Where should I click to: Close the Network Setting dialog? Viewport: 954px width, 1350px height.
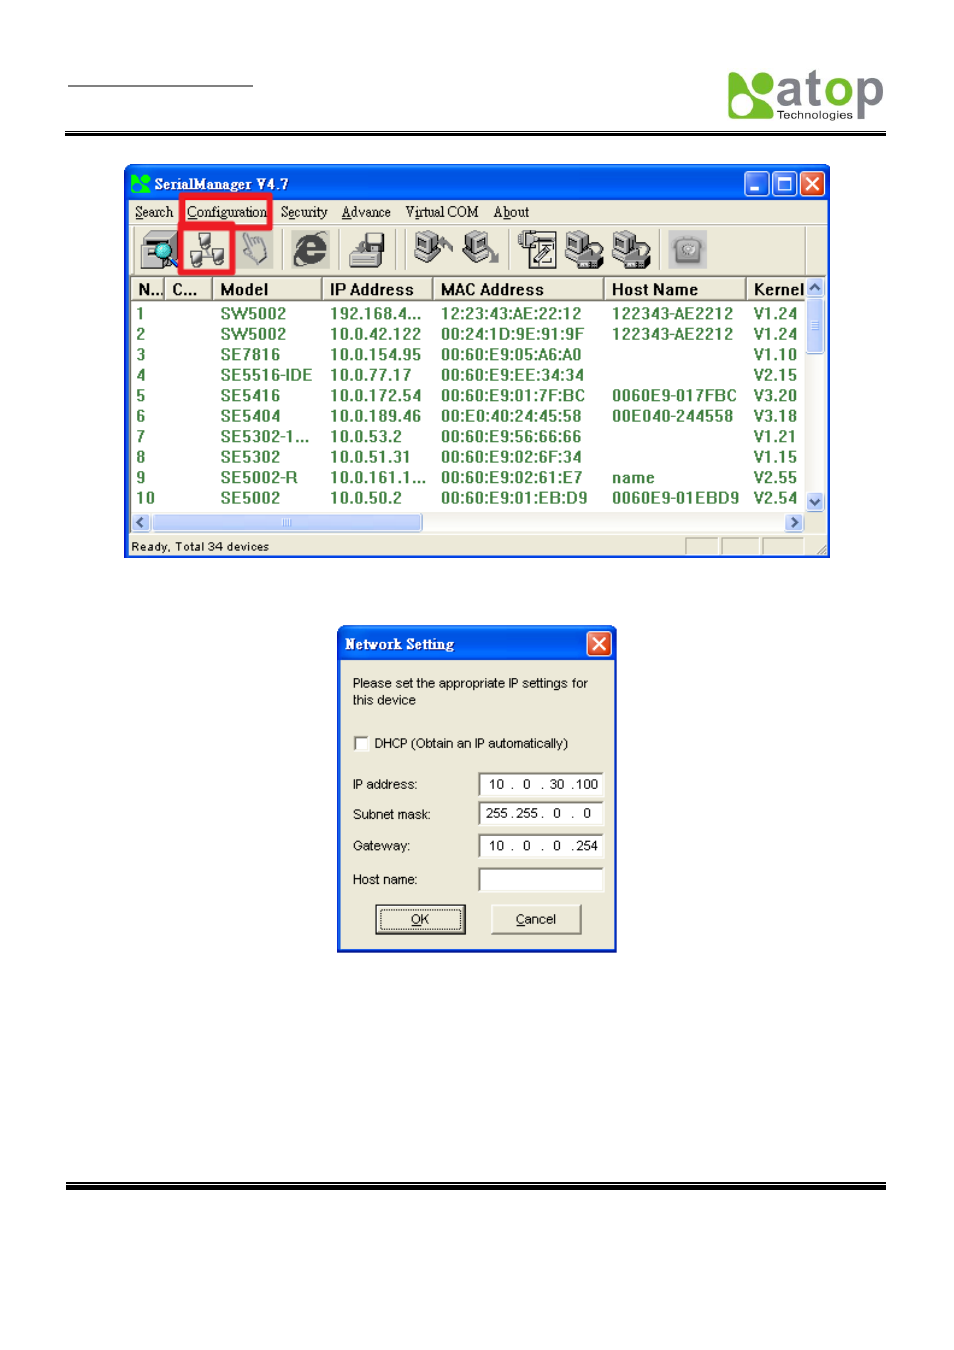click(599, 644)
